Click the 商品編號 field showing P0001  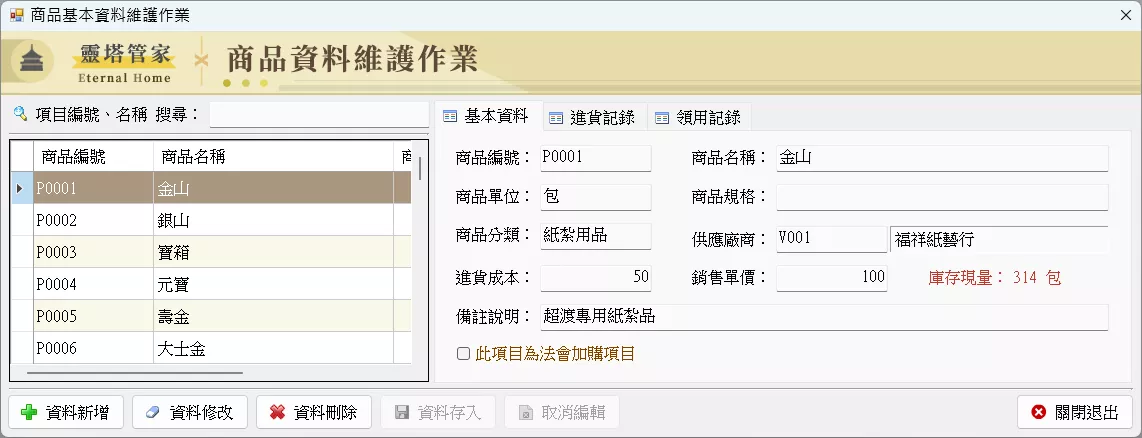(x=596, y=158)
